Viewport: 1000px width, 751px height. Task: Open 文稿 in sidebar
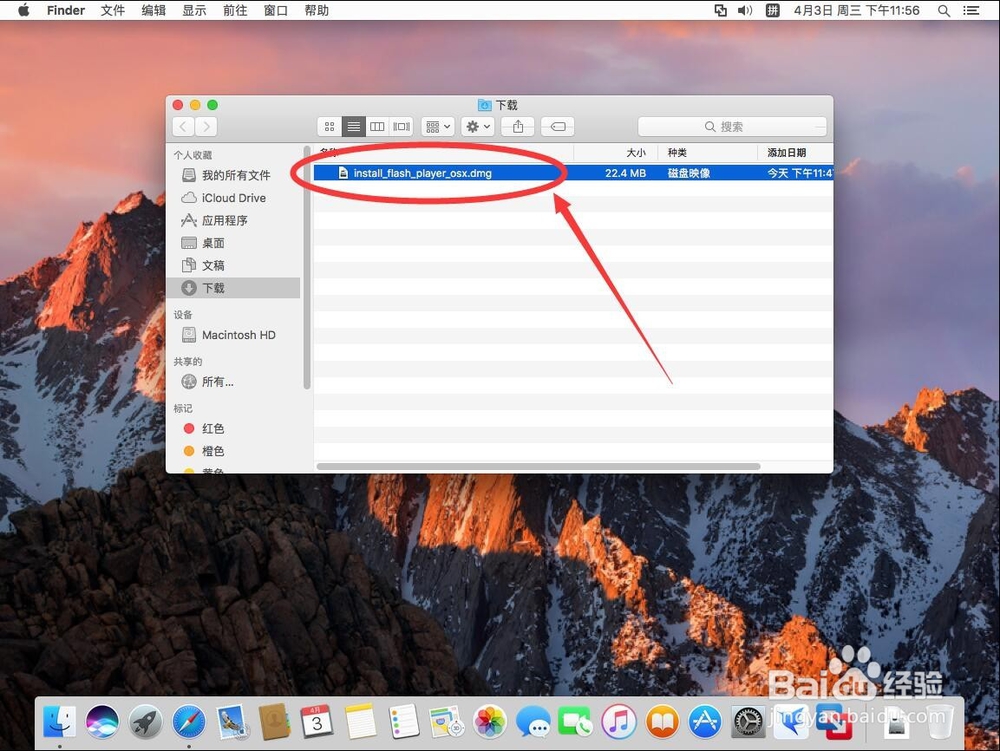(x=233, y=265)
